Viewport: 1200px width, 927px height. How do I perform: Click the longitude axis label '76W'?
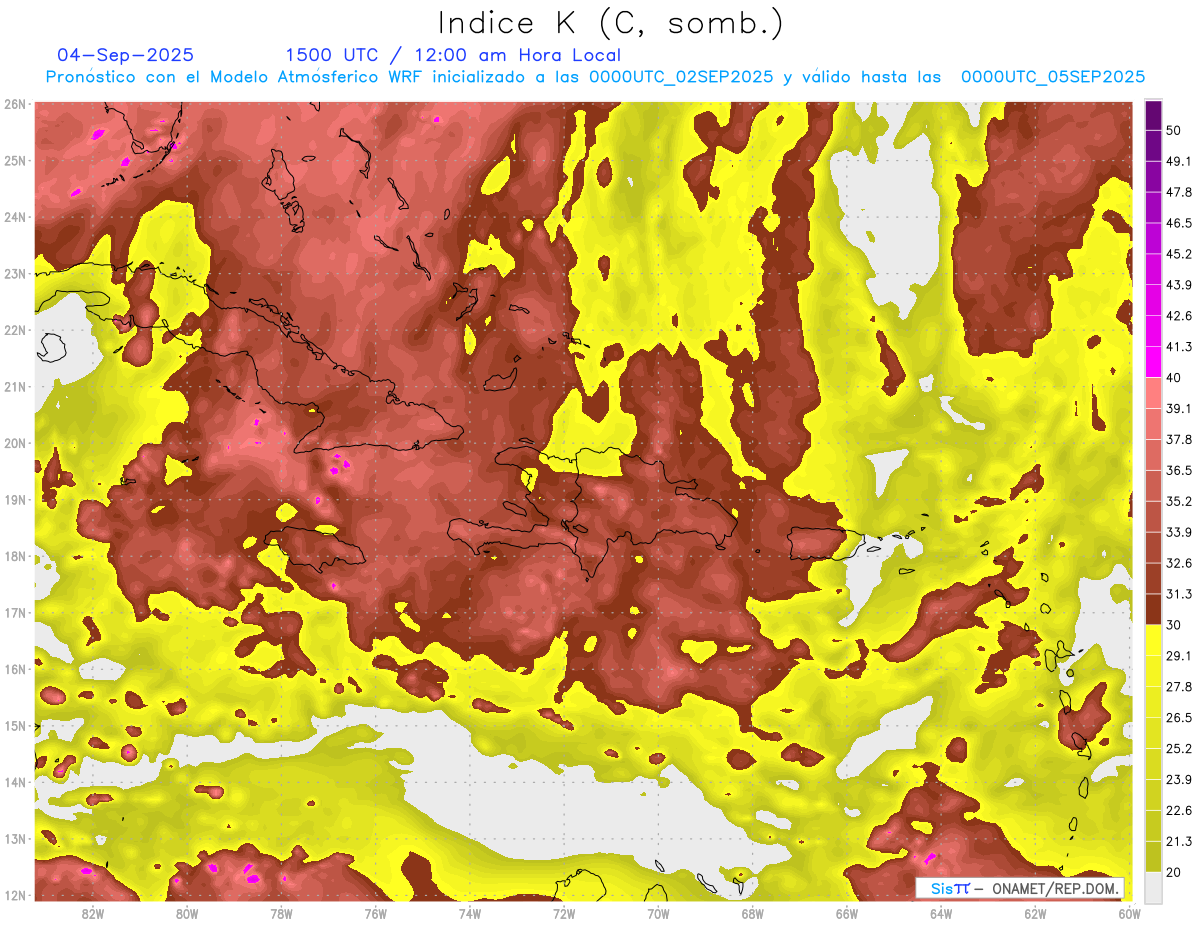[x=375, y=913]
